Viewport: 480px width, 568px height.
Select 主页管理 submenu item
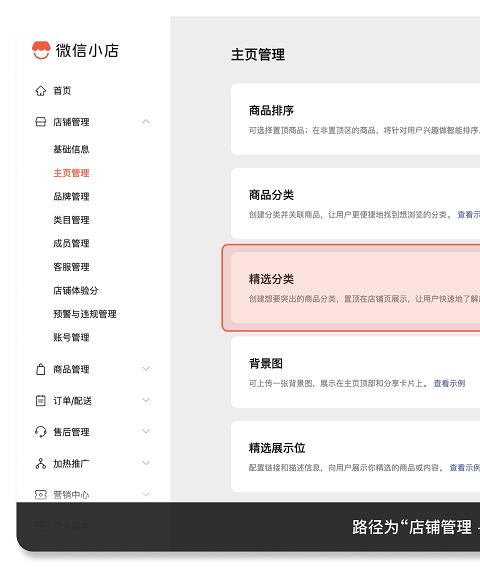[71, 173]
